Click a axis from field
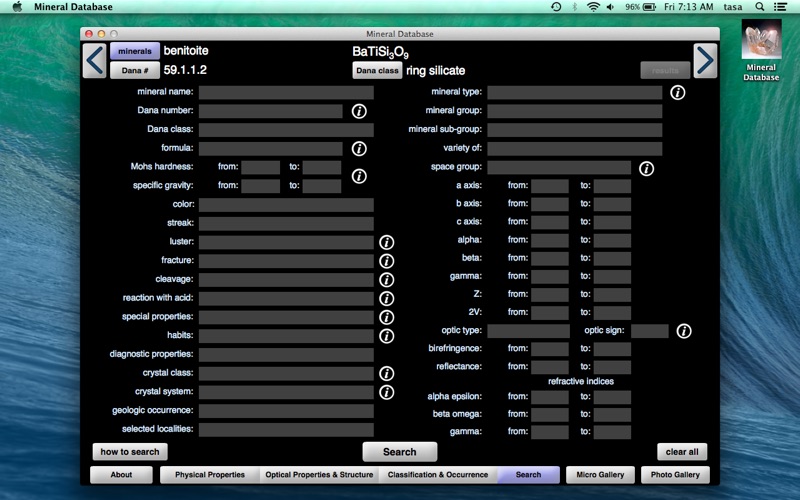 [549, 186]
